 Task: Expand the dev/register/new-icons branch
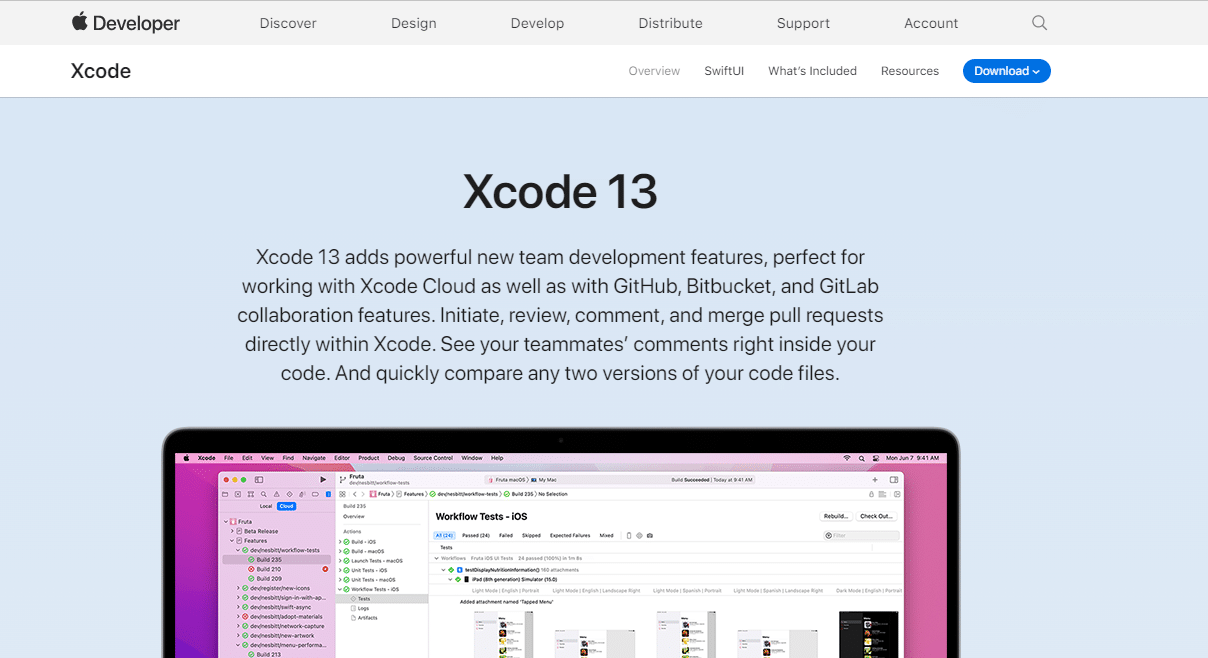(238, 588)
